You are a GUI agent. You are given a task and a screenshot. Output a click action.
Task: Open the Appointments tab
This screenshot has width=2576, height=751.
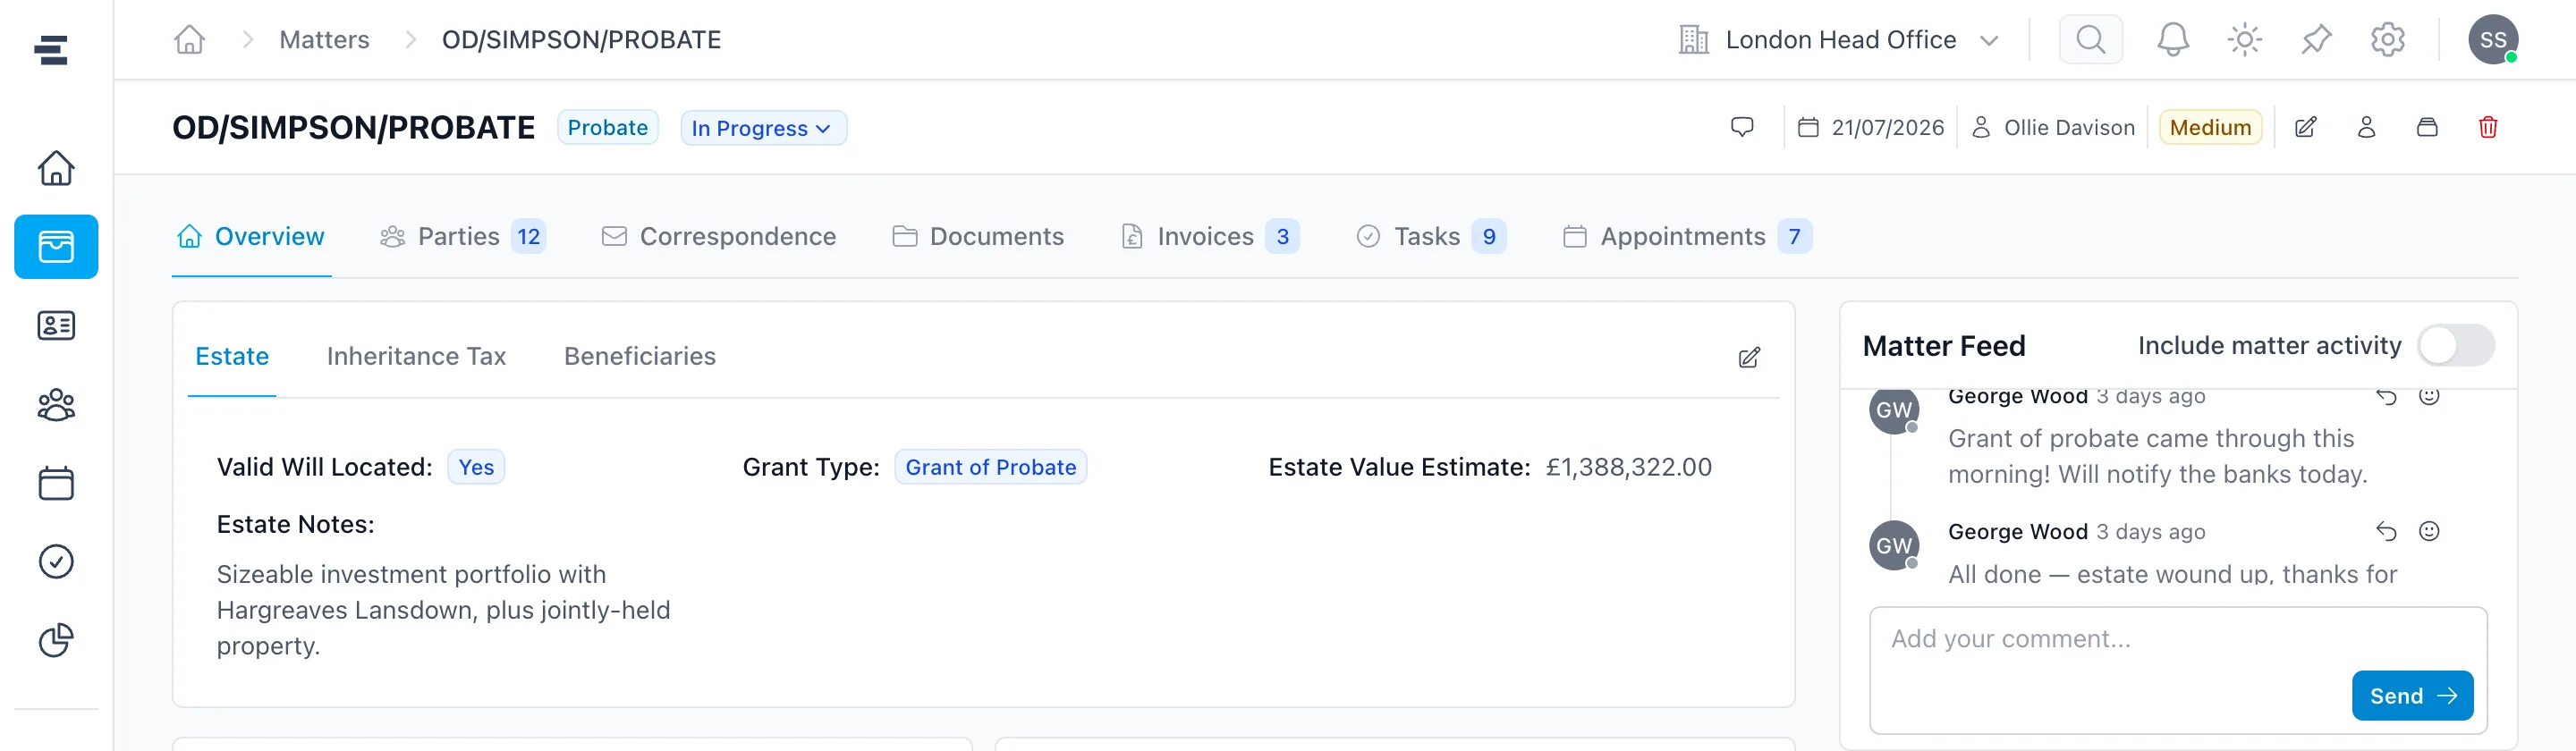(x=1686, y=237)
